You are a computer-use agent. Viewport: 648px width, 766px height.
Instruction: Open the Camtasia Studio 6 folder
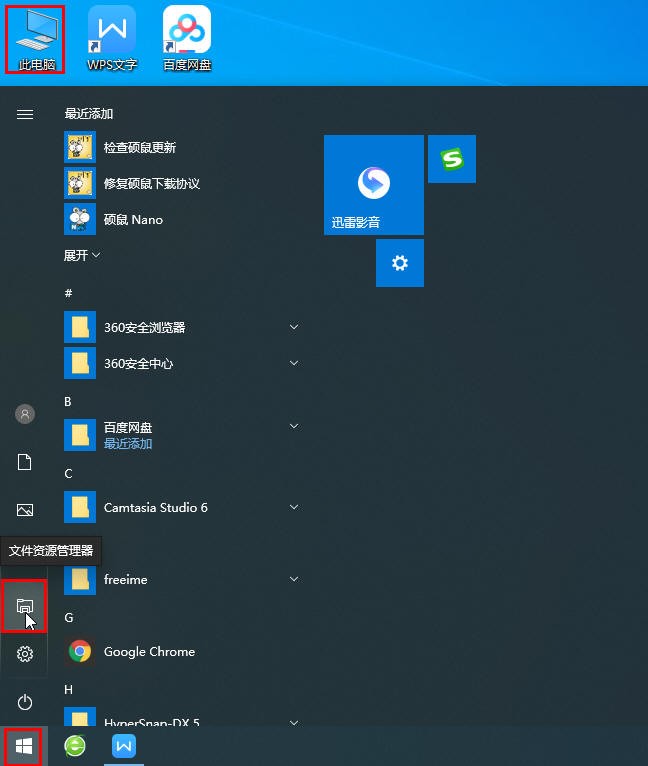click(182, 507)
